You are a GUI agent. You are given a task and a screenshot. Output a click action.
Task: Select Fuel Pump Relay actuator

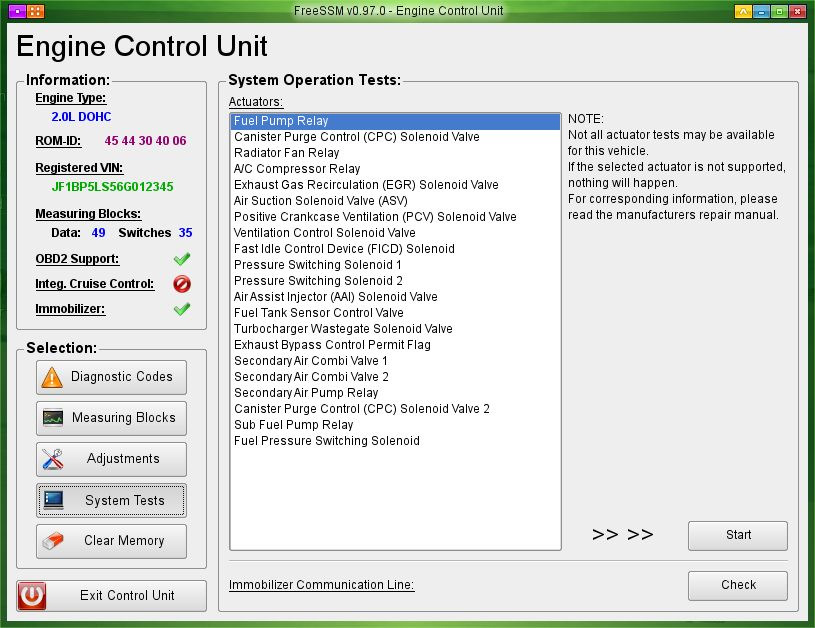[x=395, y=121]
